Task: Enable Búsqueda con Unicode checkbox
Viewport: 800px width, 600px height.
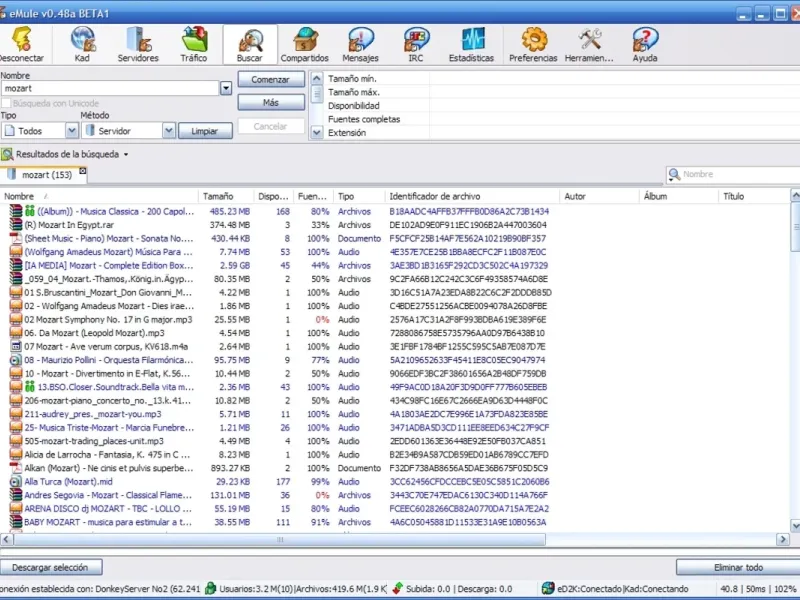Action: click(7, 103)
